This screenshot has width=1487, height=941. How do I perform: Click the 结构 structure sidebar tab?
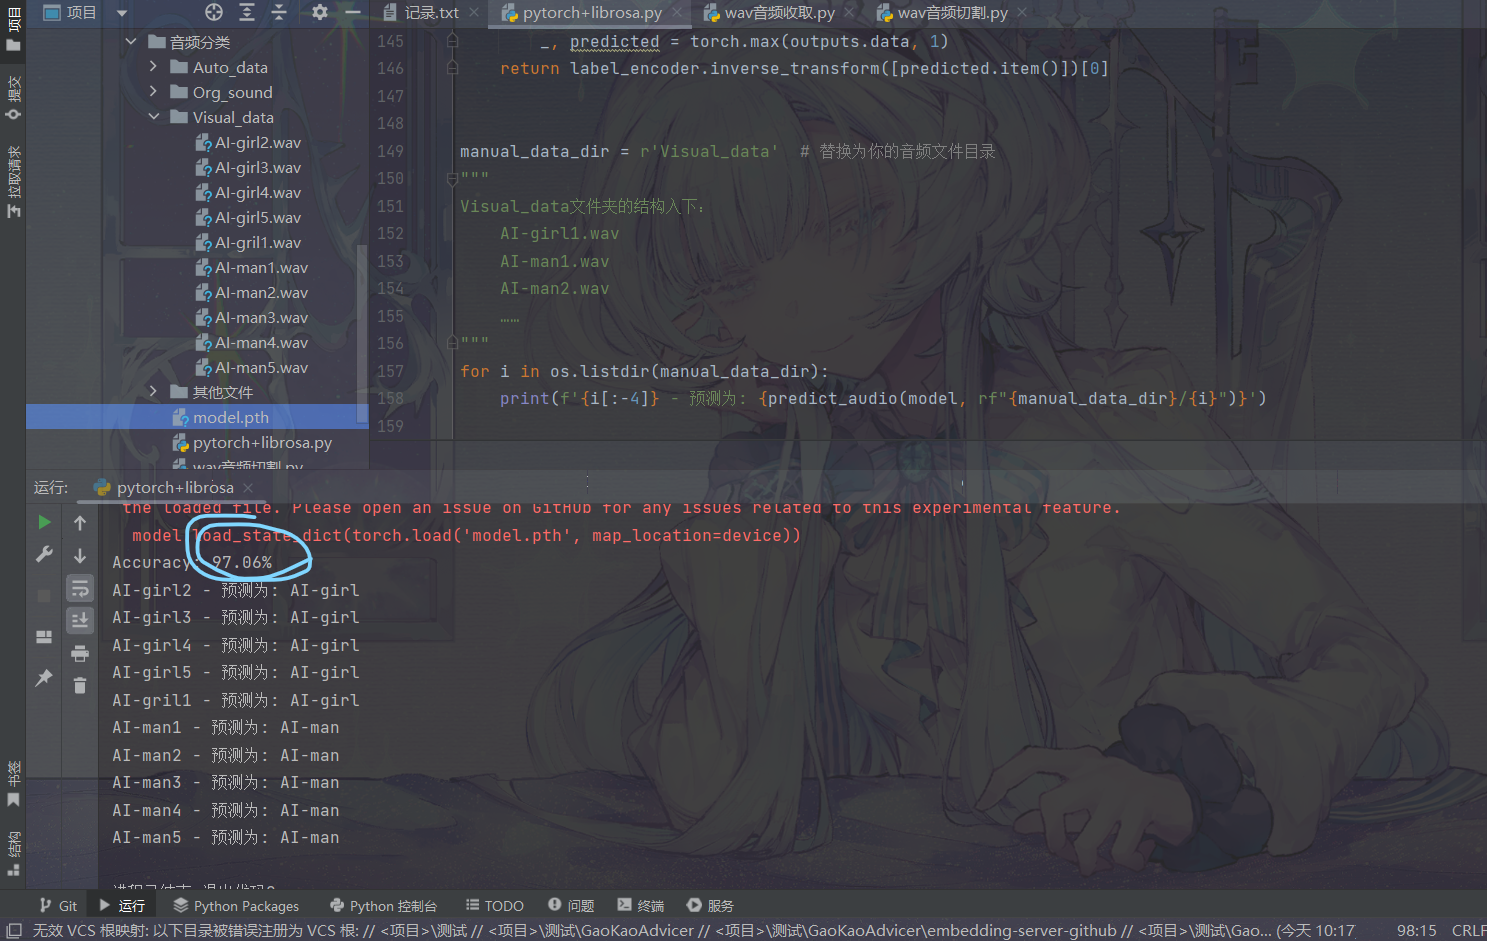13,853
